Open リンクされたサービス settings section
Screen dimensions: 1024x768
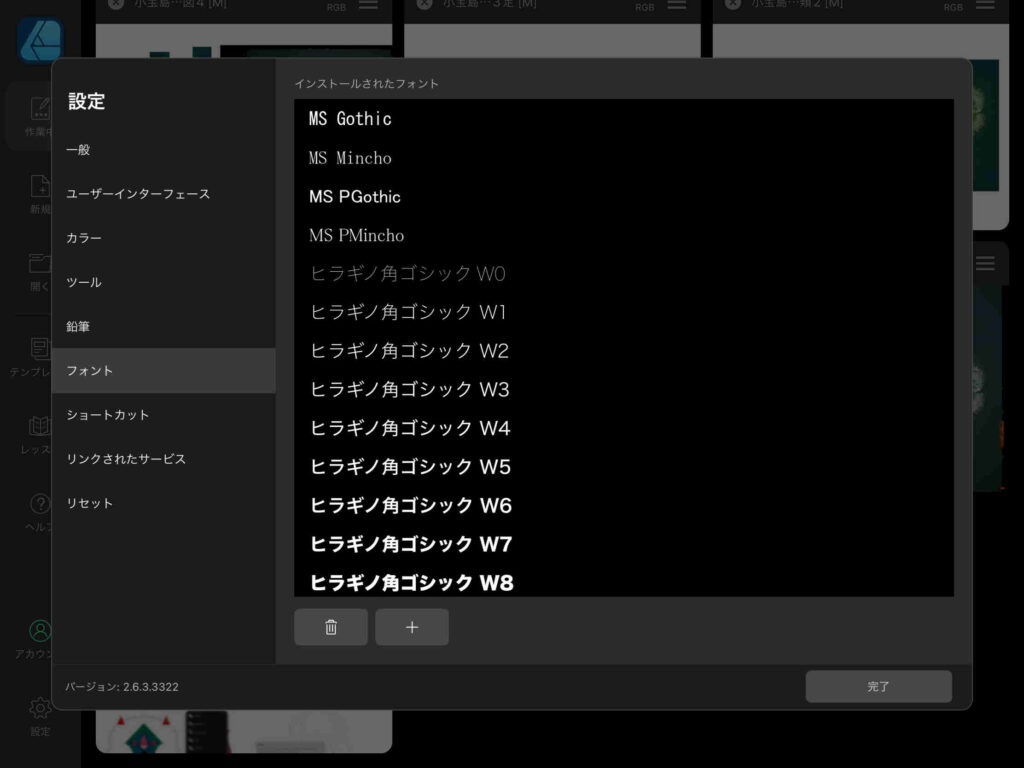click(x=163, y=459)
